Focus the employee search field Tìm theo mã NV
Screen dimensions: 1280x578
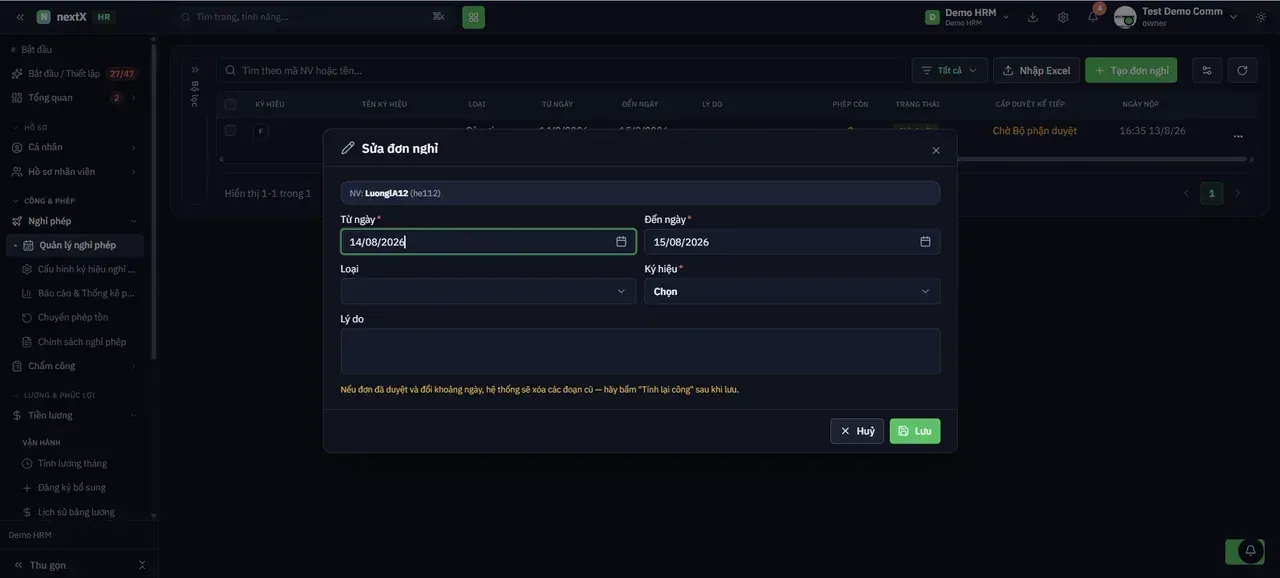point(560,70)
